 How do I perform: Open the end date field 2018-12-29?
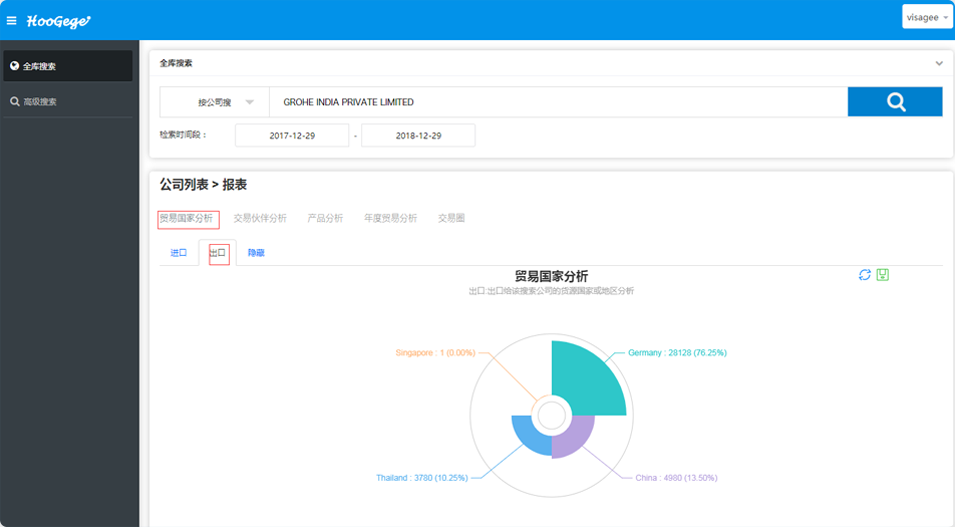coord(418,135)
